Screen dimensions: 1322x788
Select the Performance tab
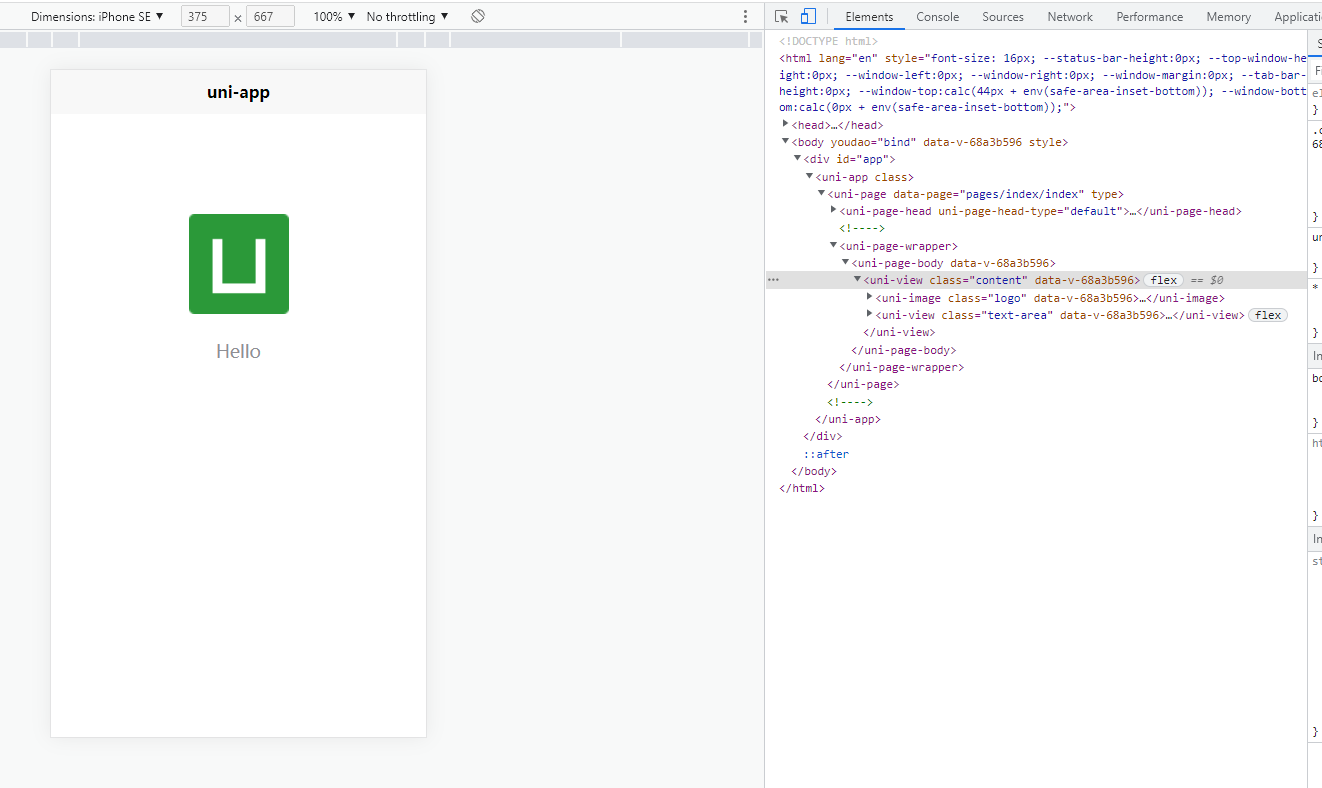tap(1149, 17)
